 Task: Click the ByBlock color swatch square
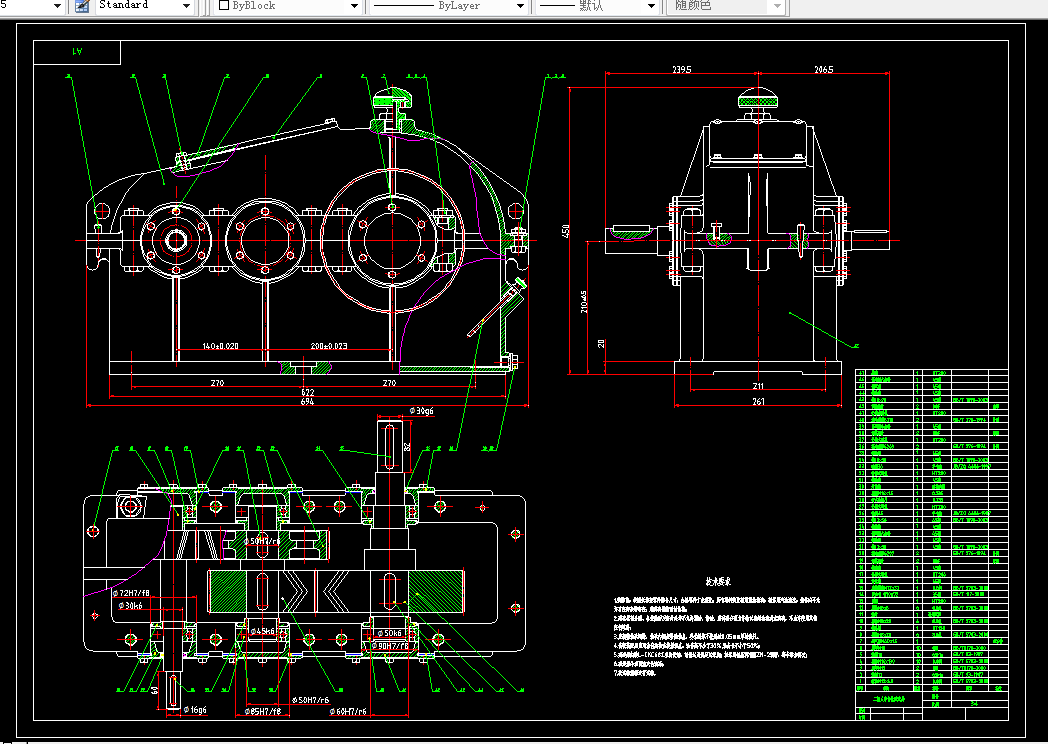tap(223, 6)
